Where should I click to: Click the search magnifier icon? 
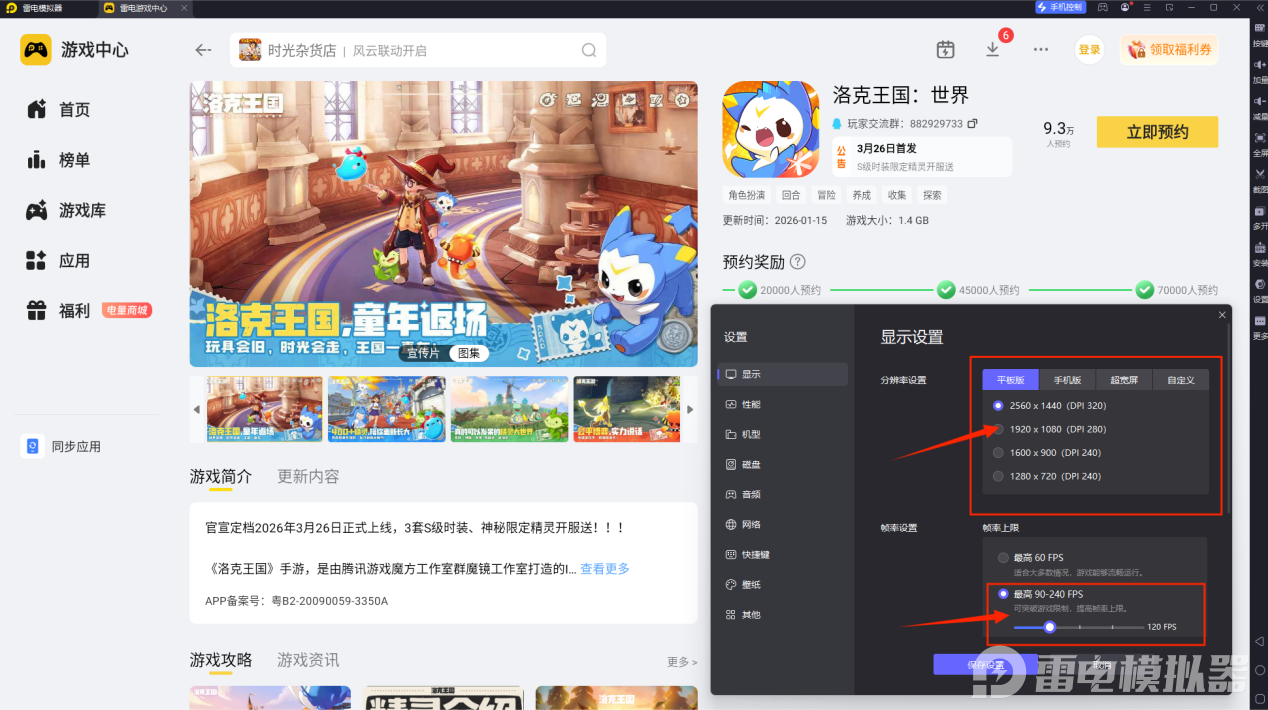click(x=589, y=50)
